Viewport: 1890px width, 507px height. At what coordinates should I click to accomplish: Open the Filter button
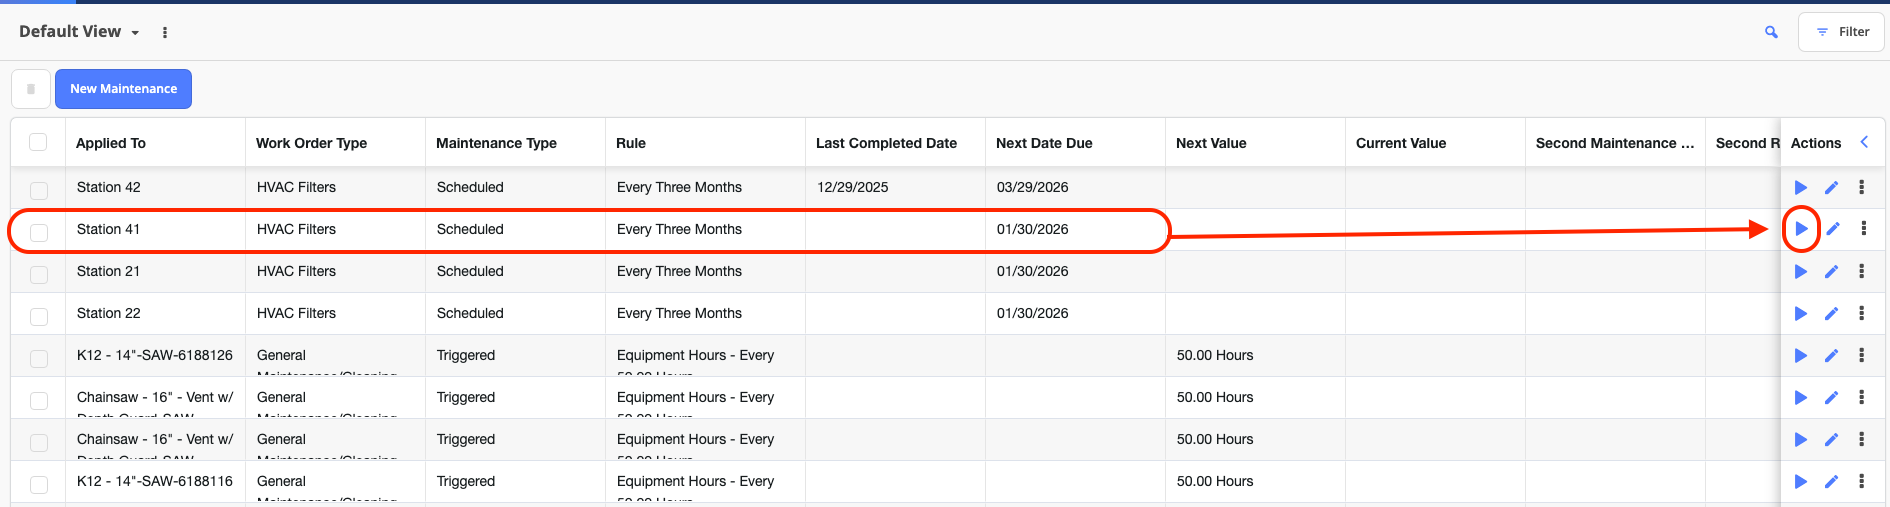pyautogui.click(x=1841, y=32)
